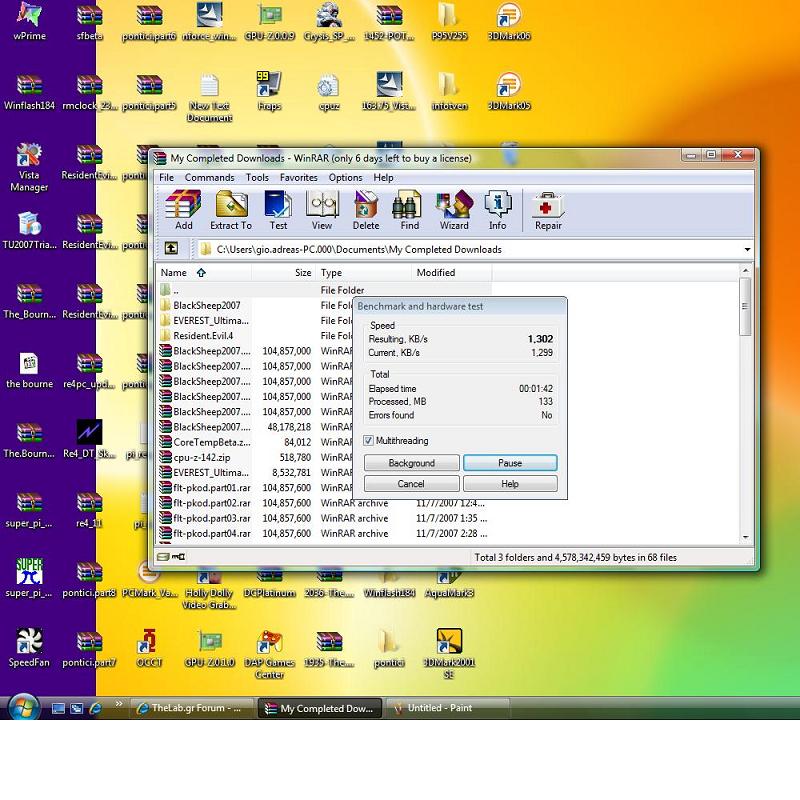Go up one folder level icon
Image resolution: width=800 pixels, height=800 pixels.
click(x=171, y=248)
